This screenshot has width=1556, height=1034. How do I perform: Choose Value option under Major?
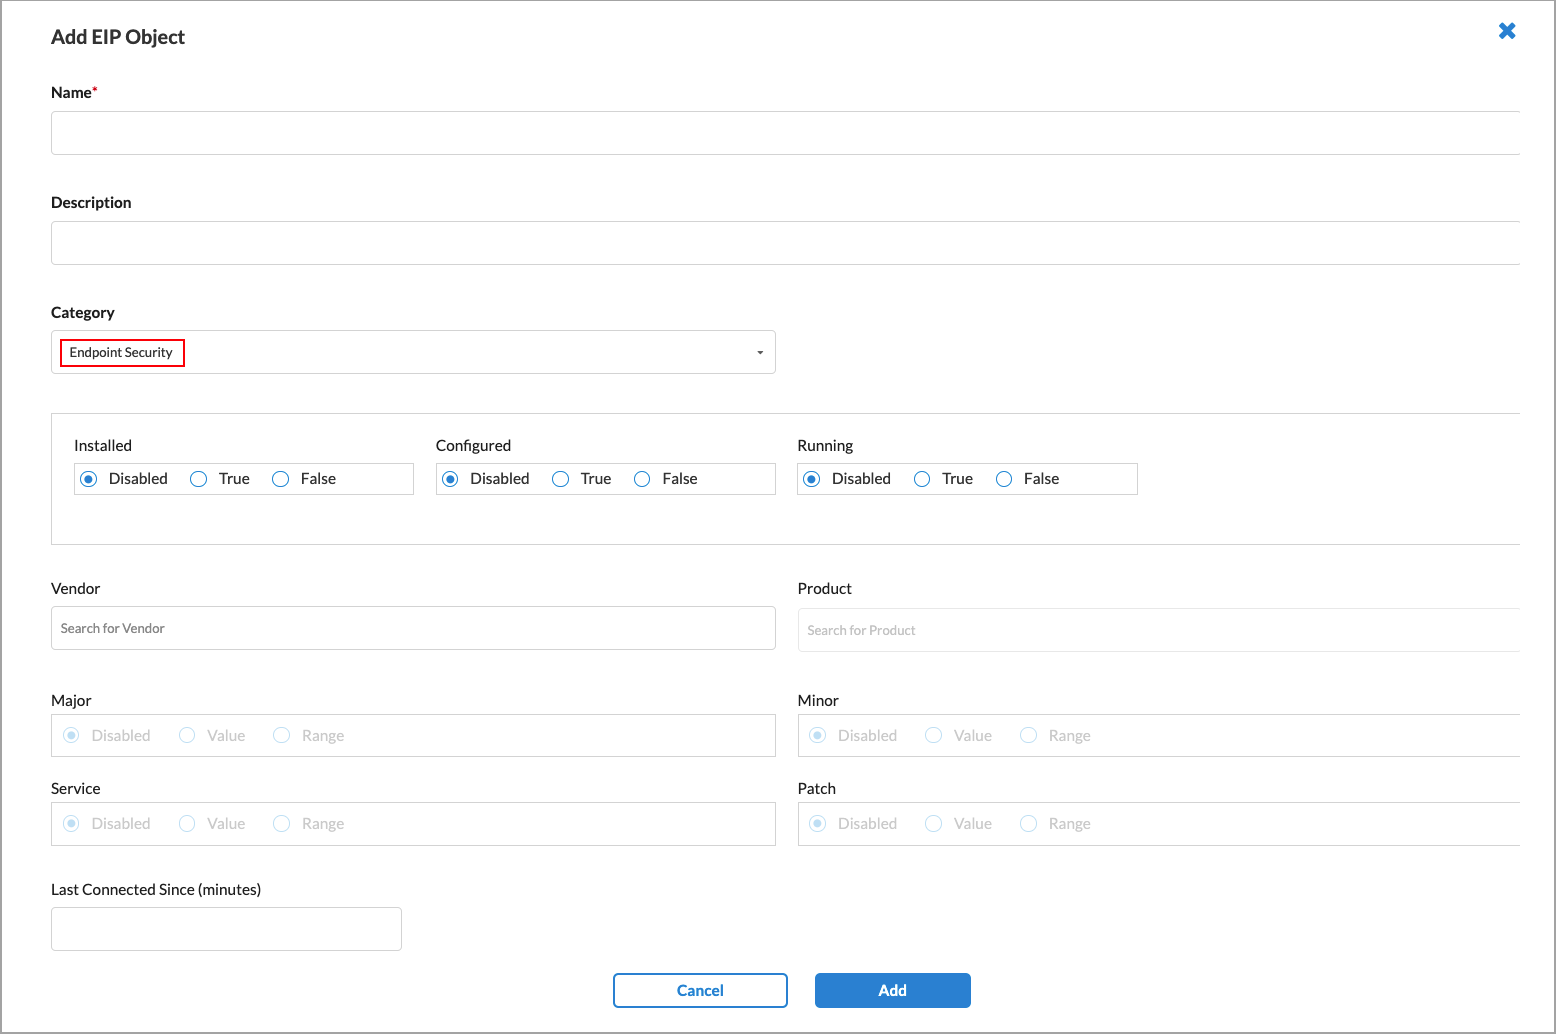(x=186, y=735)
